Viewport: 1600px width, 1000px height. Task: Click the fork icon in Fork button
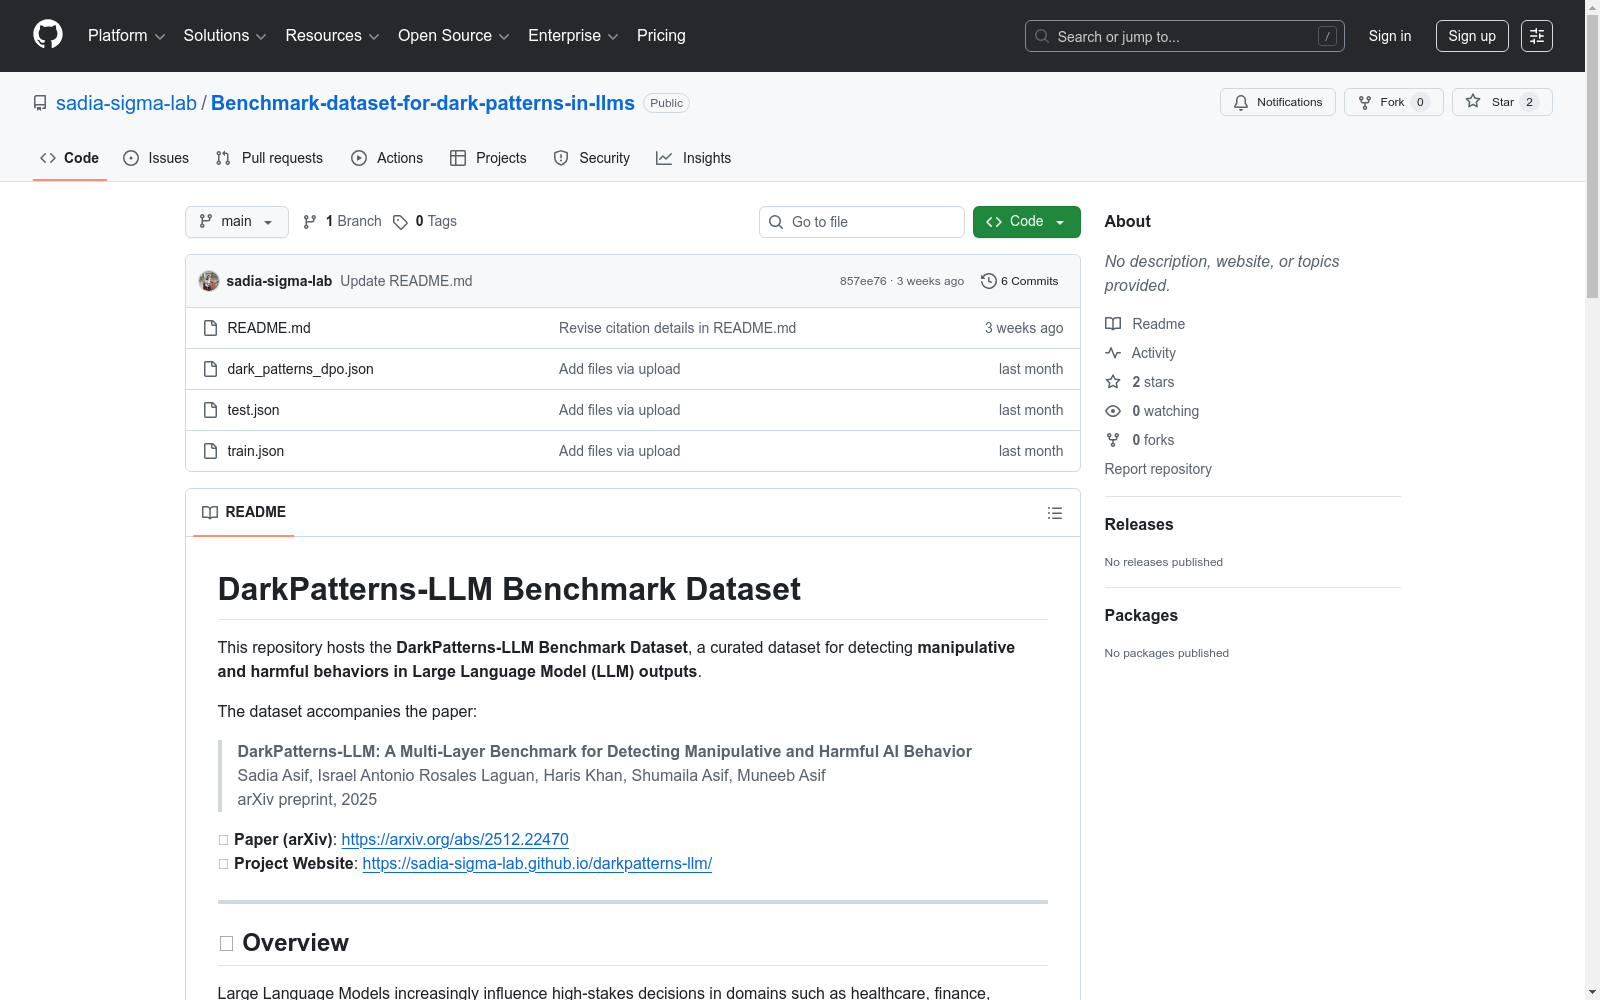(x=1365, y=102)
